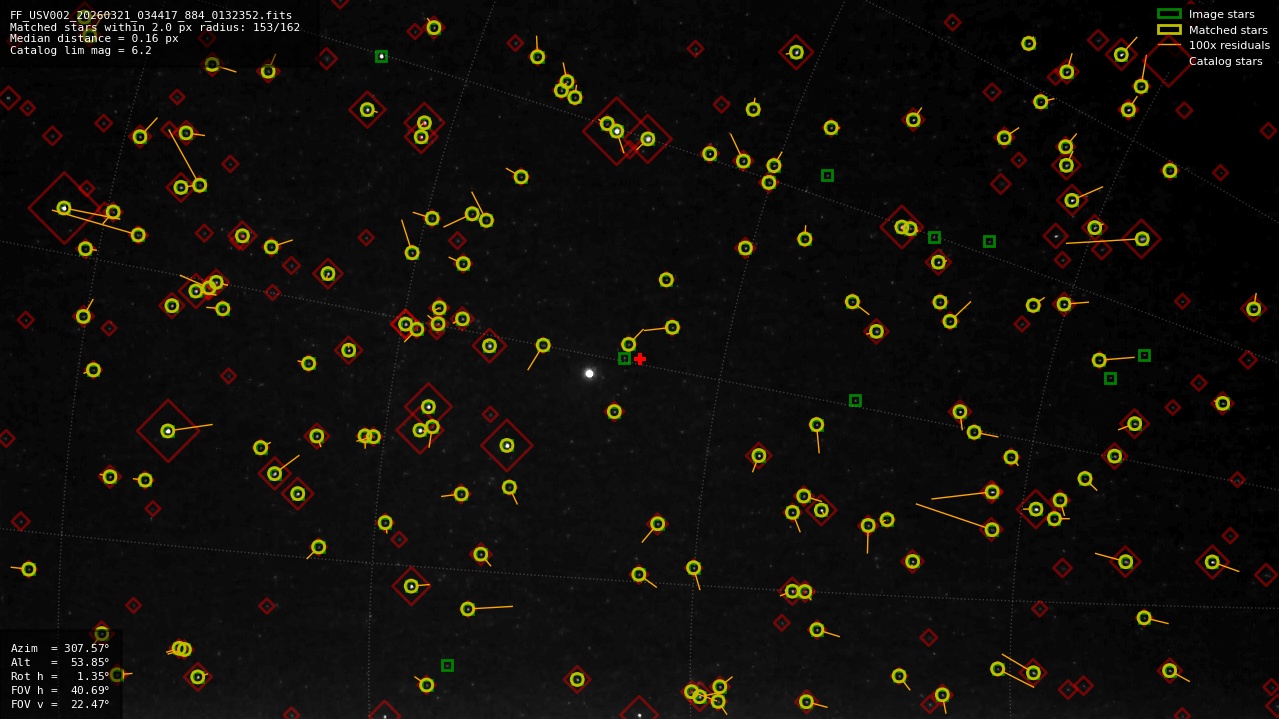Click the green square marker near the bottom edge

tap(449, 663)
